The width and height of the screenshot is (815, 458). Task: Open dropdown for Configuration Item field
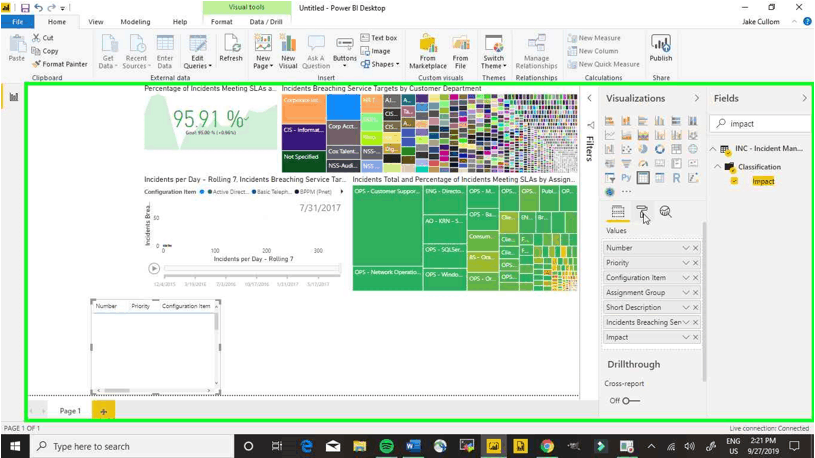pyautogui.click(x=686, y=278)
